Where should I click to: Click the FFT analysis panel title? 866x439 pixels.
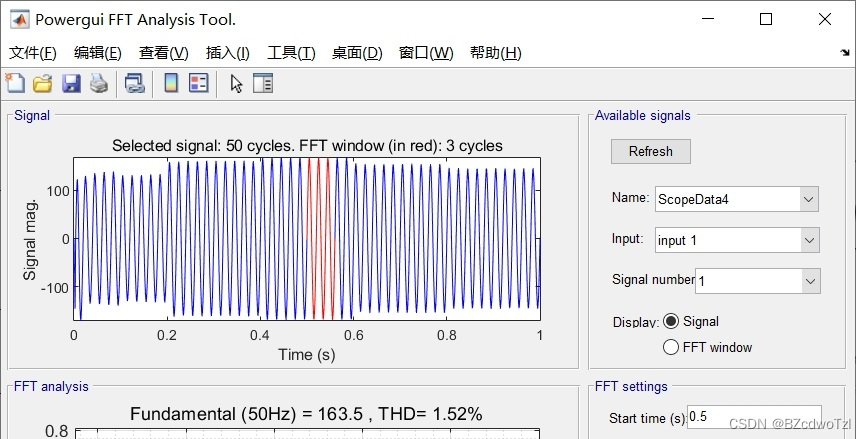point(51,387)
